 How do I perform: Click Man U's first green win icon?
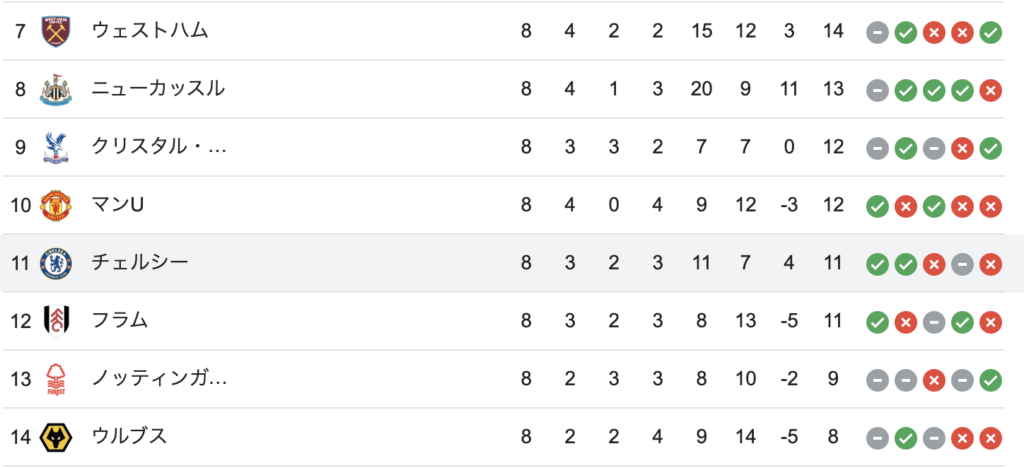pyautogui.click(x=877, y=206)
